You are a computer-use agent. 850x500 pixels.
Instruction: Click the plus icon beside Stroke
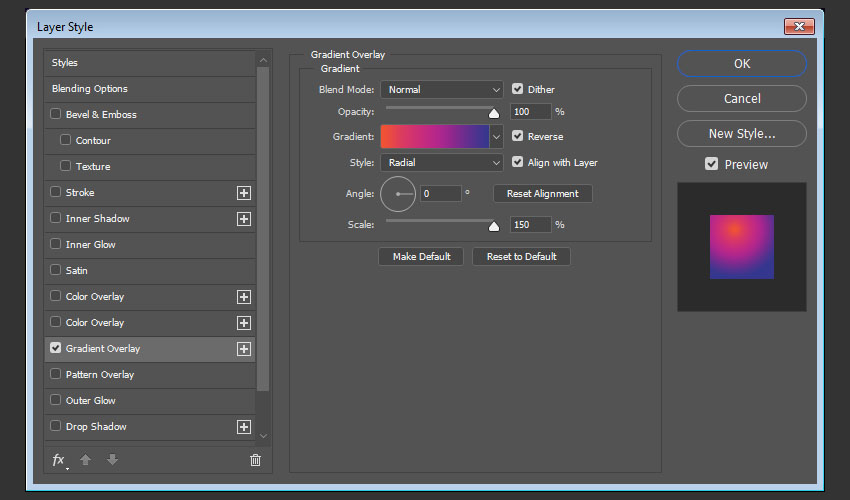click(243, 193)
